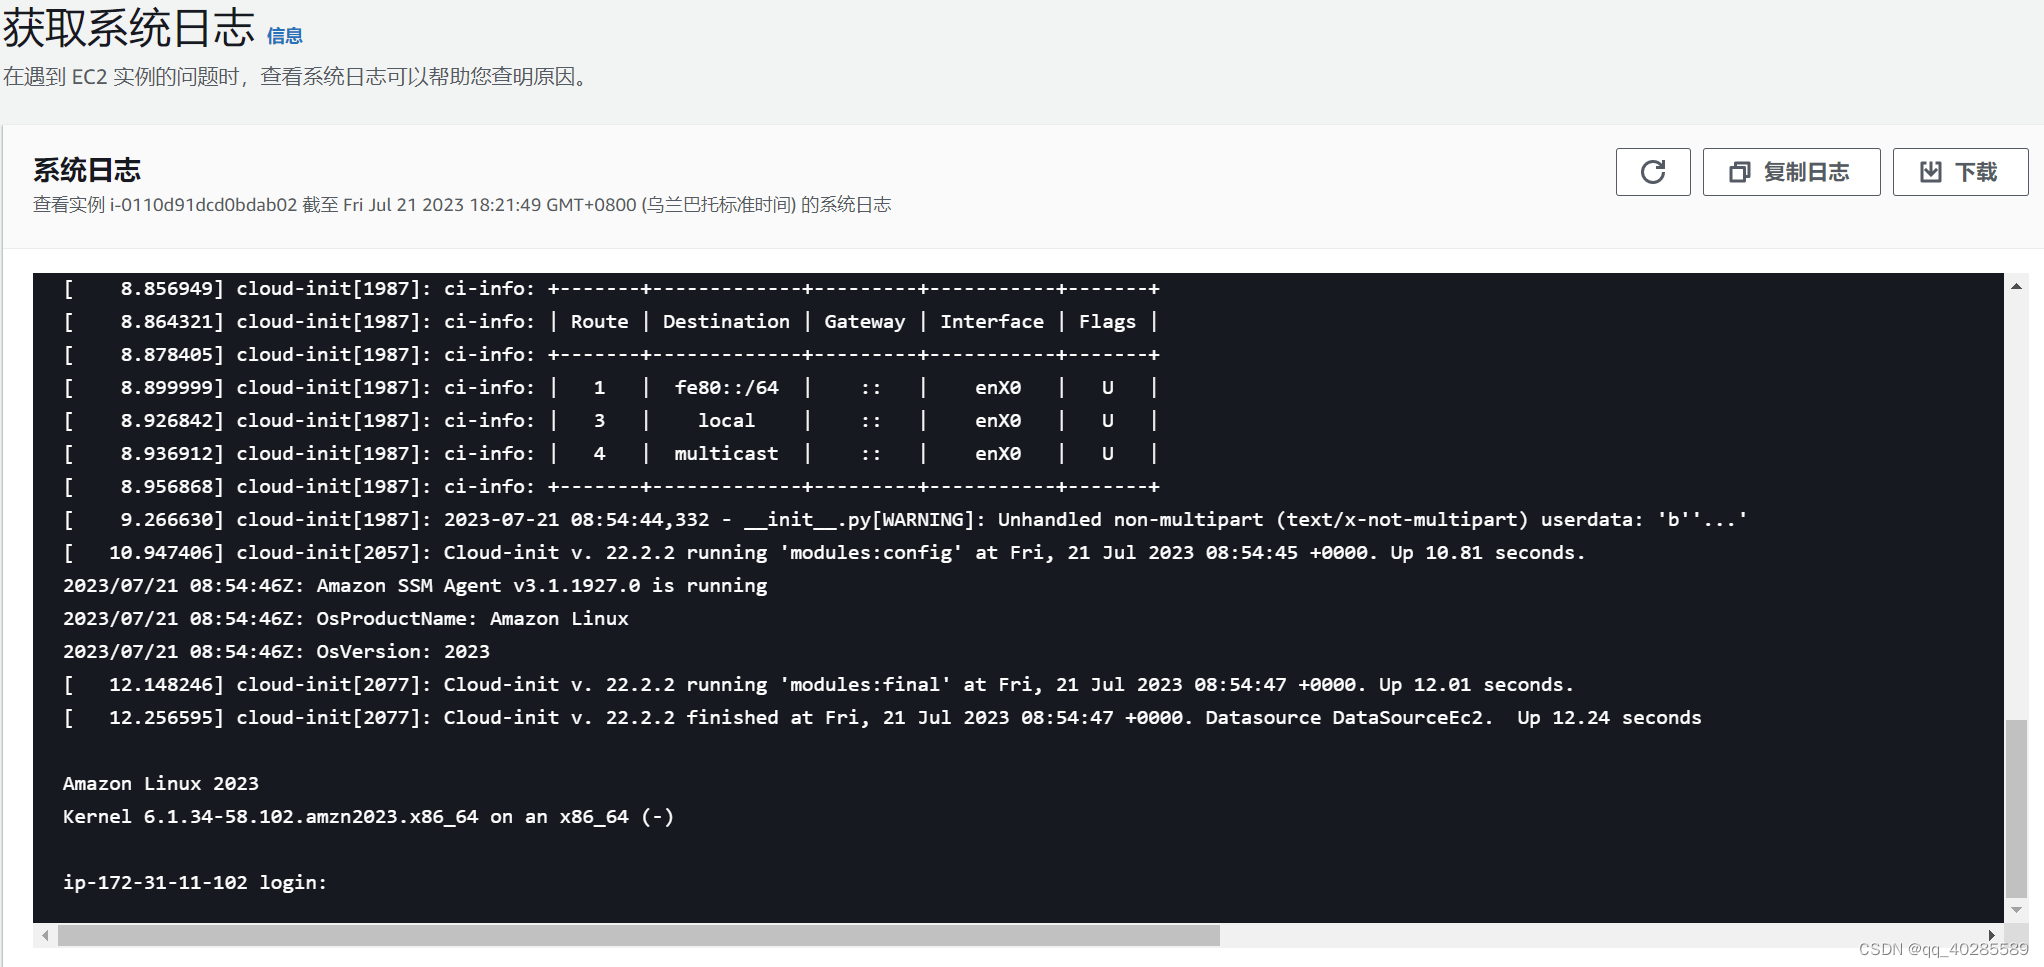The width and height of the screenshot is (2044, 967).
Task: Click the ip-172-31-11-102 login prompt line
Action: click(x=195, y=882)
